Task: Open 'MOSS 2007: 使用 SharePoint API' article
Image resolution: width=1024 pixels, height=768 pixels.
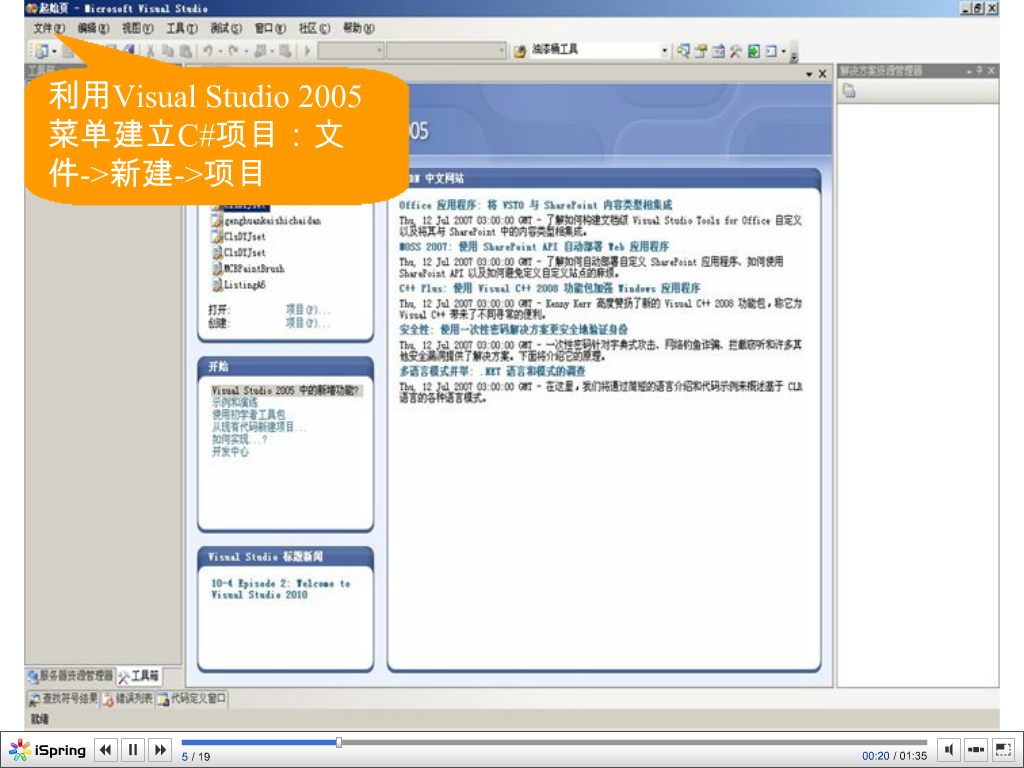Action: [534, 247]
